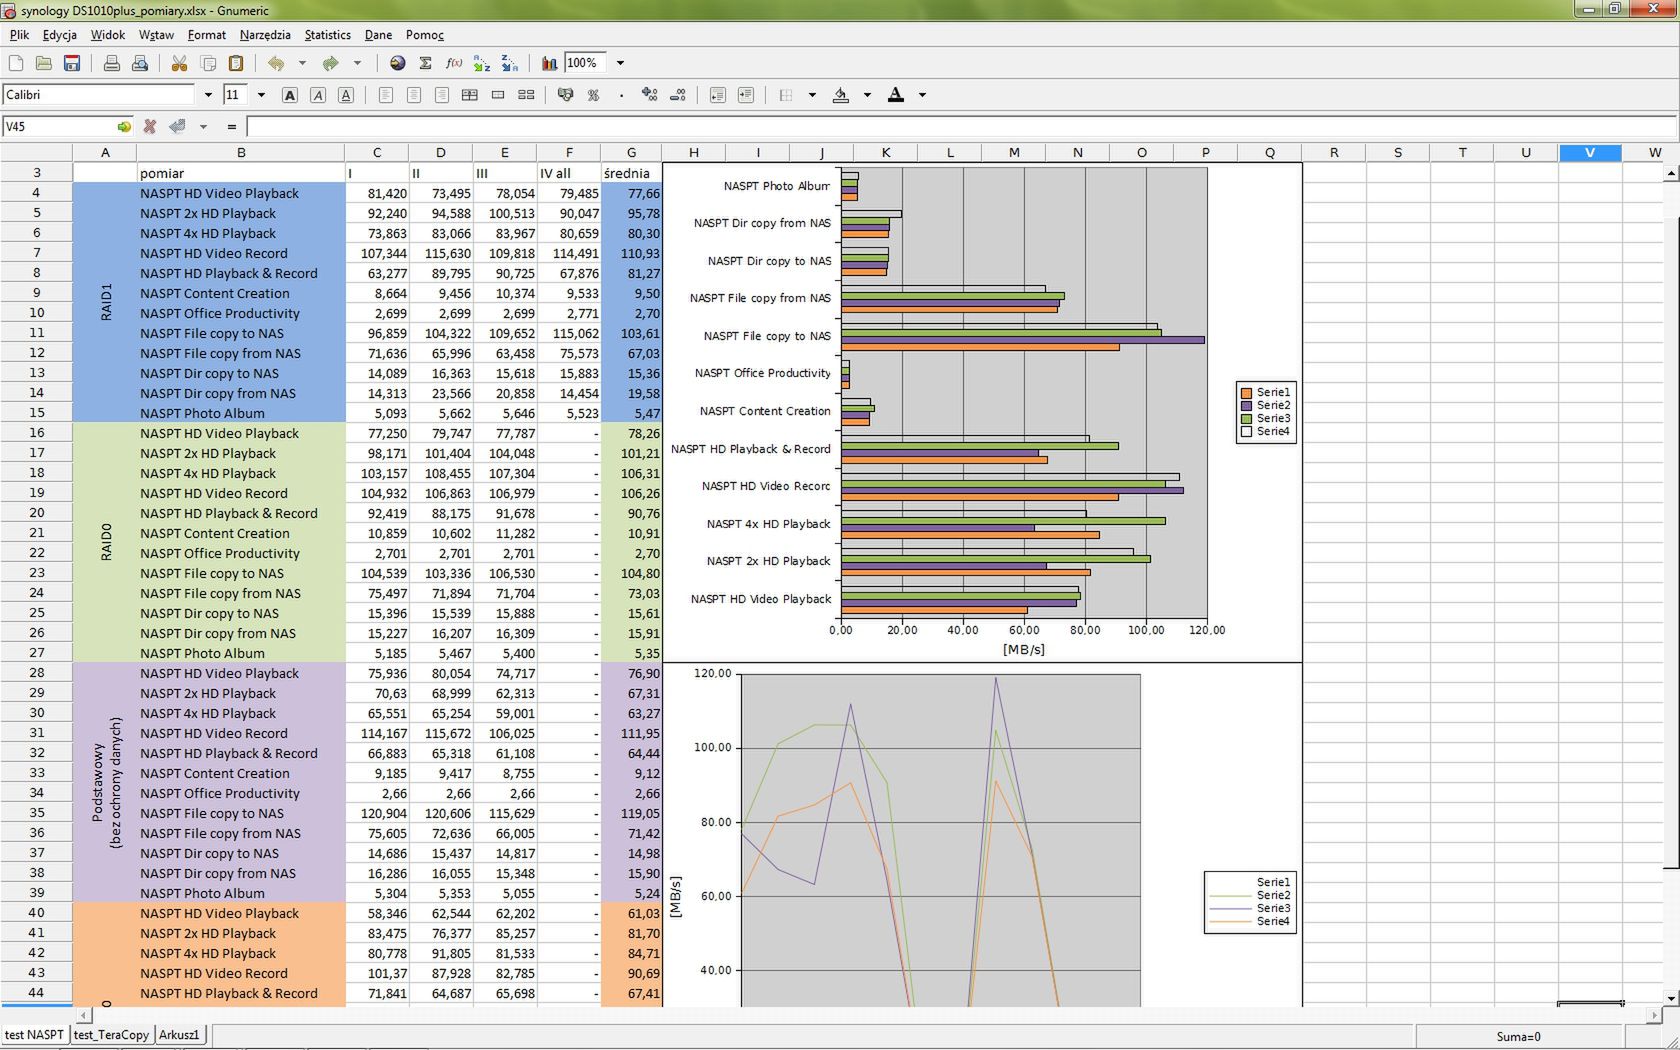Apply currency format with the money icon
1680x1050 pixels.
point(565,94)
